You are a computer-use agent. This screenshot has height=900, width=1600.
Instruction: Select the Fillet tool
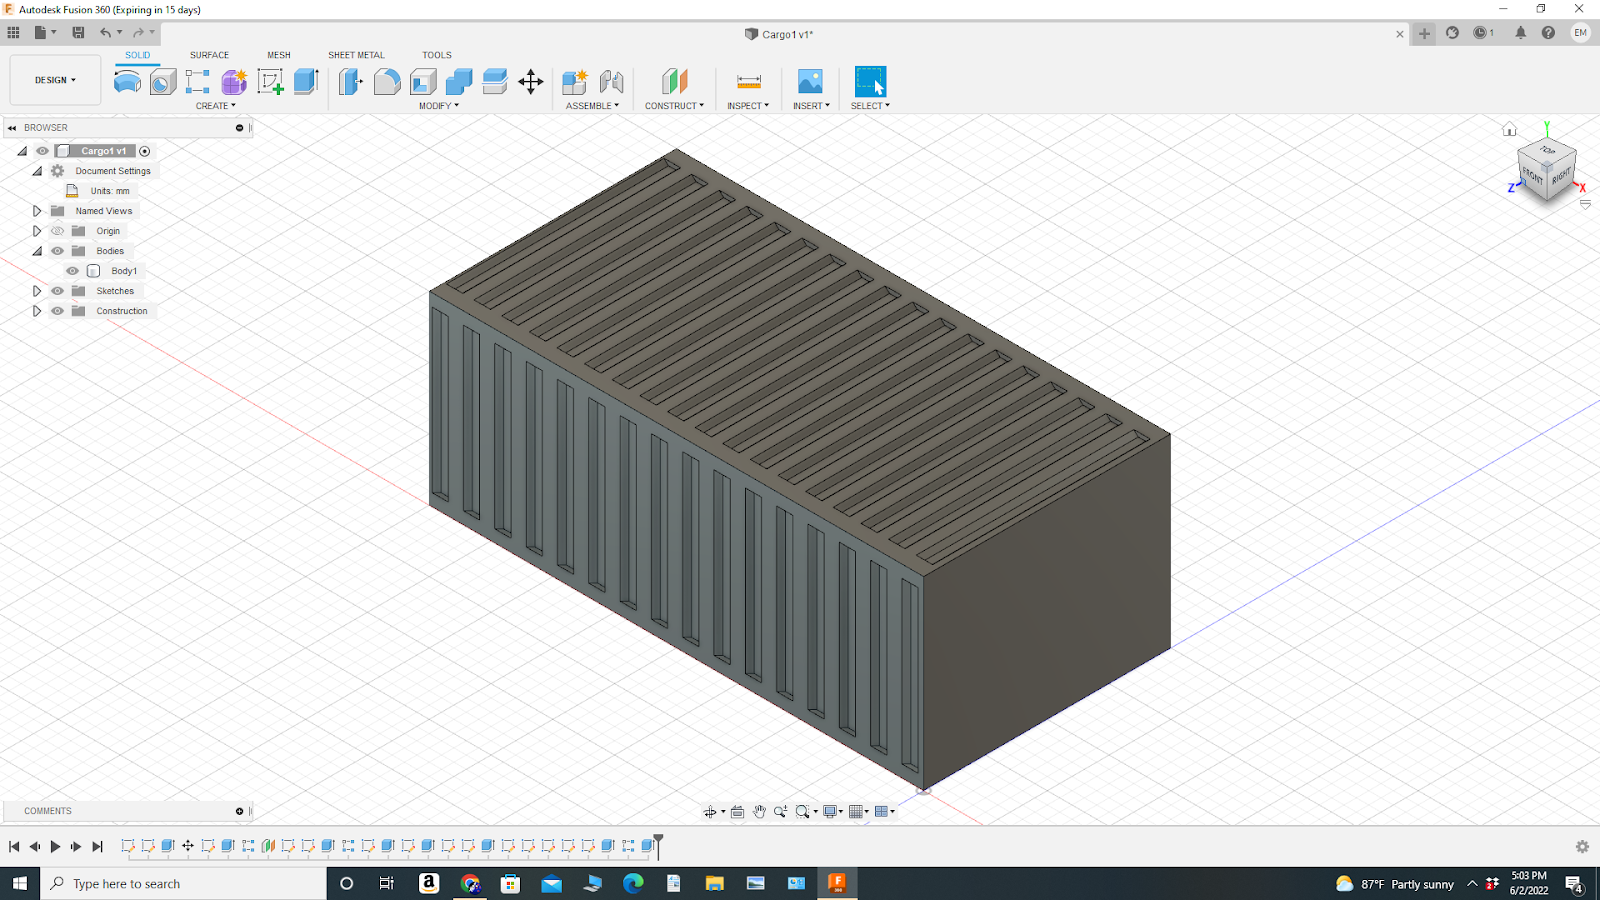pos(387,81)
